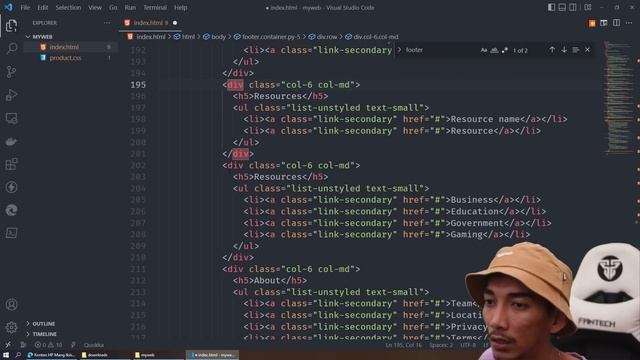Screen dimensions: 640x360
Task: Click the Windows Start button
Action: click(6, 355)
